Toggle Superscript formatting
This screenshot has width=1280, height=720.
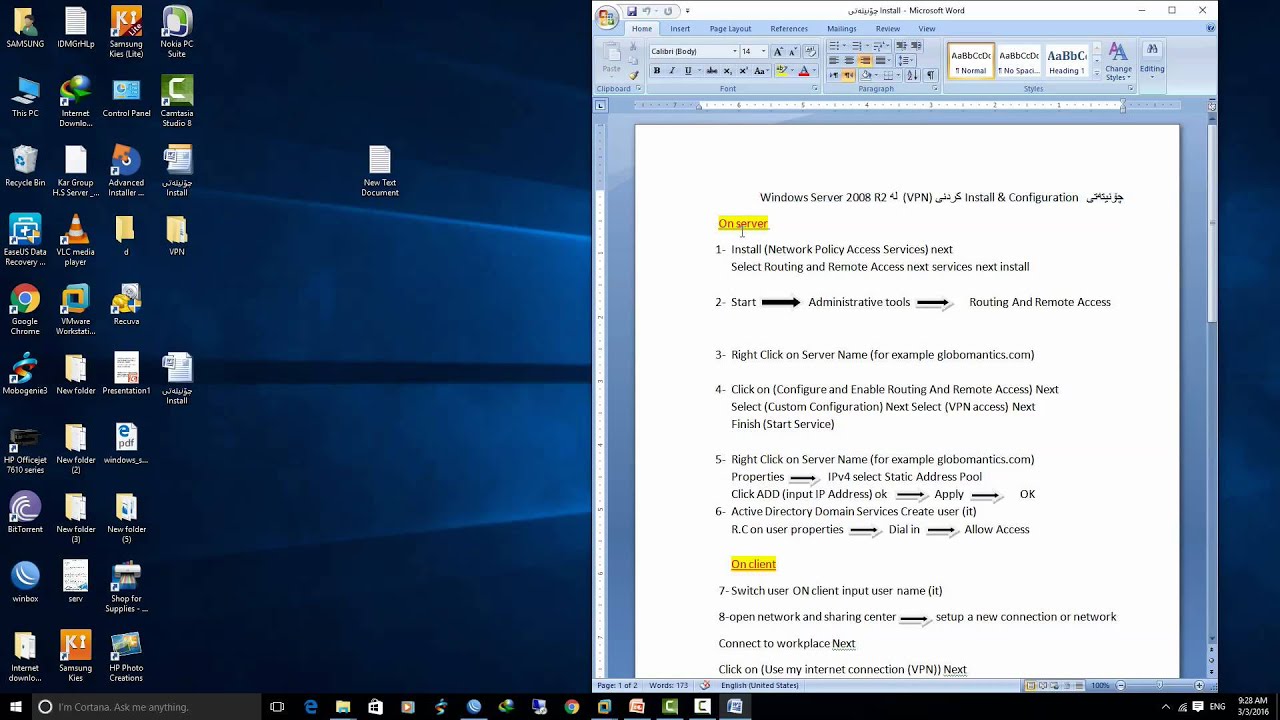click(x=743, y=71)
